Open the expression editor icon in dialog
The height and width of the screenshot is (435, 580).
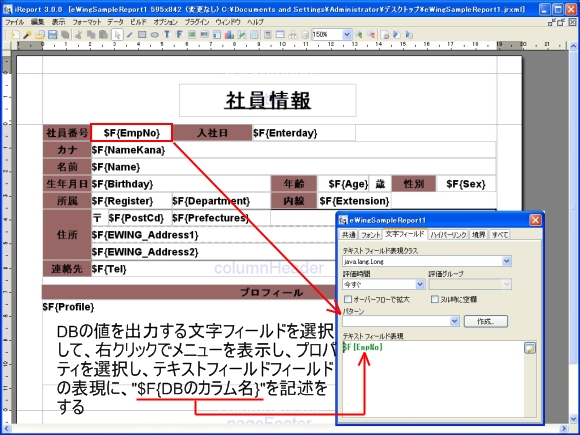pyautogui.click(x=530, y=348)
